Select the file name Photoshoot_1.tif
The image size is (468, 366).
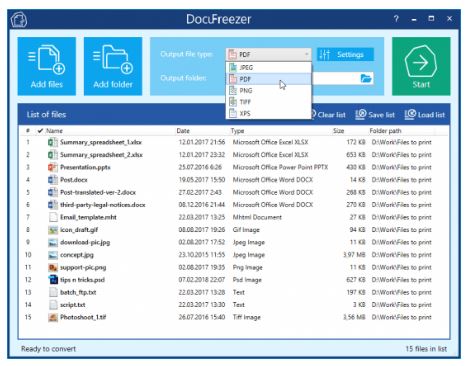(83, 317)
